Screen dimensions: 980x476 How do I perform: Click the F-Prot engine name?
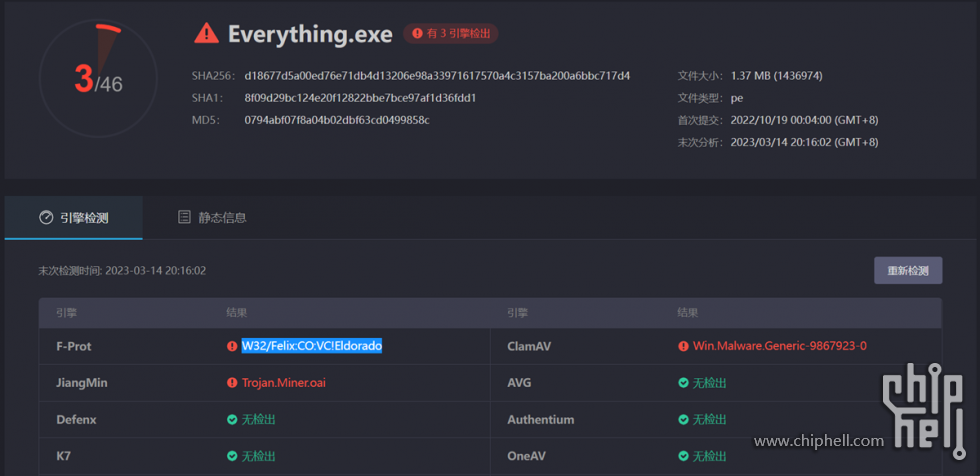[74, 346]
